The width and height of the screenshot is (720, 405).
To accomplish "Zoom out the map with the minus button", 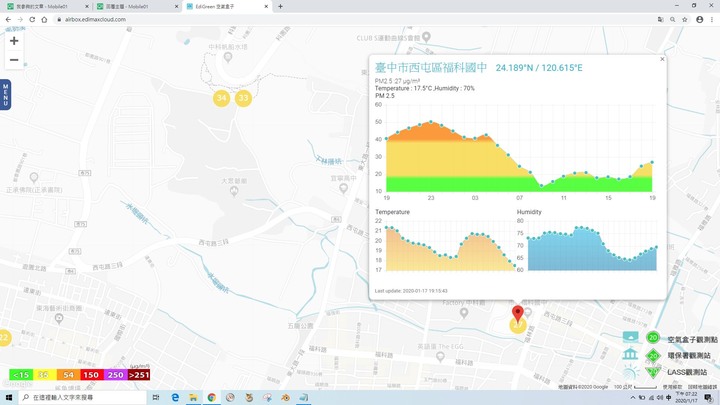I will pos(14,60).
